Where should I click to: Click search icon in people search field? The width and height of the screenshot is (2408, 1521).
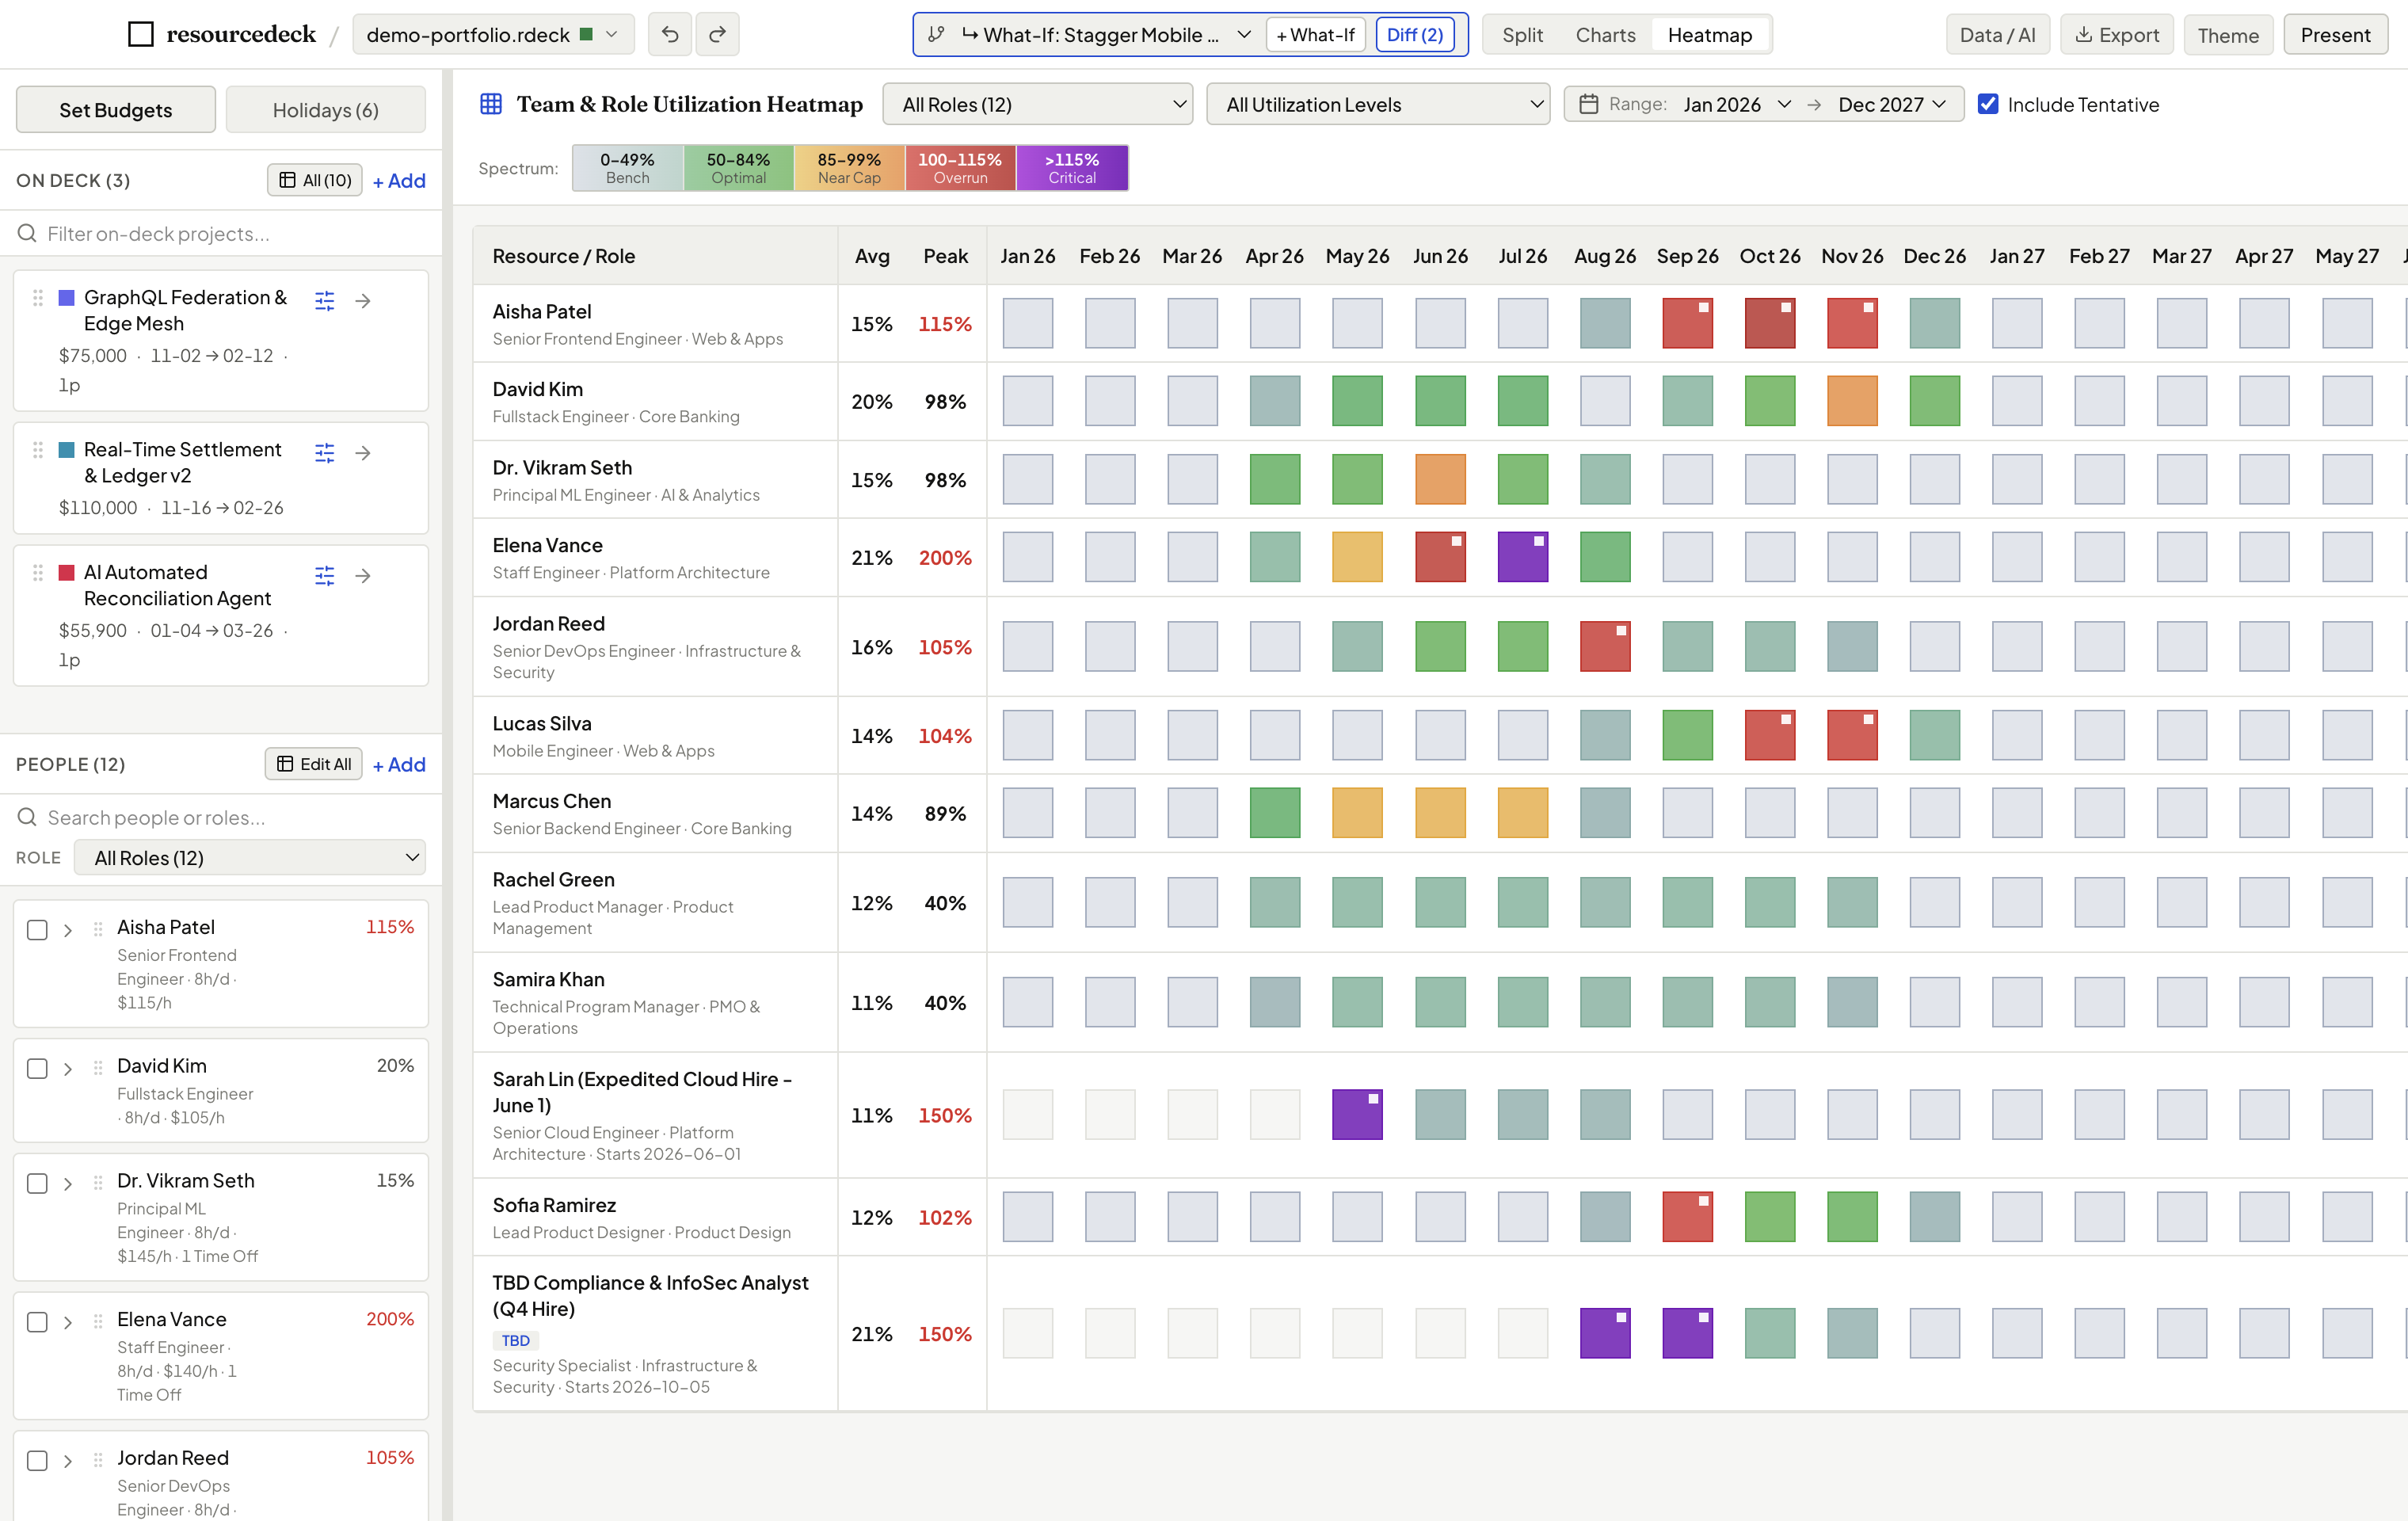(27, 817)
